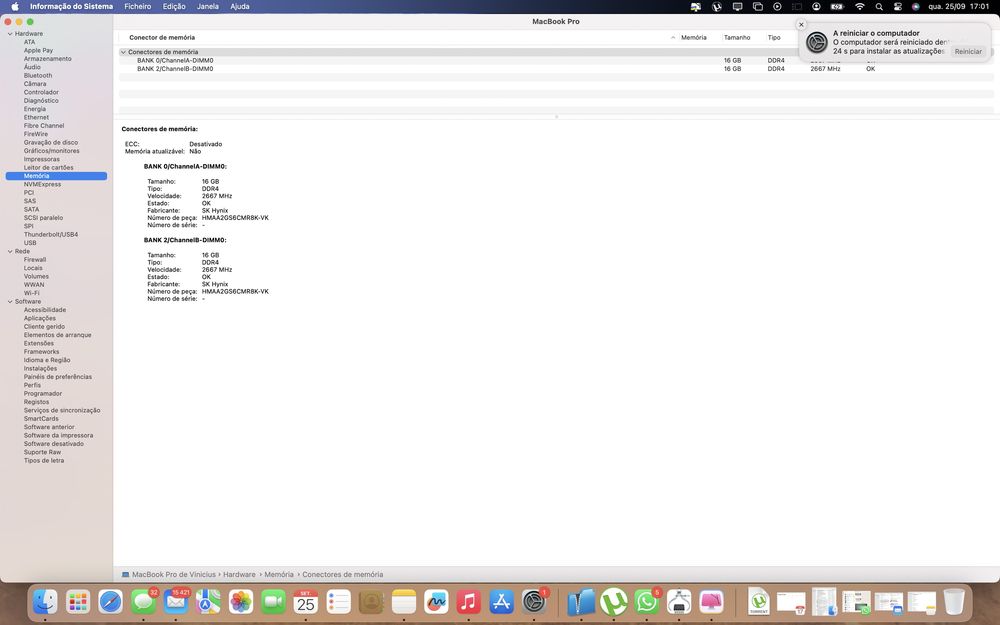Open Calendar showing 25 in Dock
This screenshot has height=625, width=1000.
point(305,601)
